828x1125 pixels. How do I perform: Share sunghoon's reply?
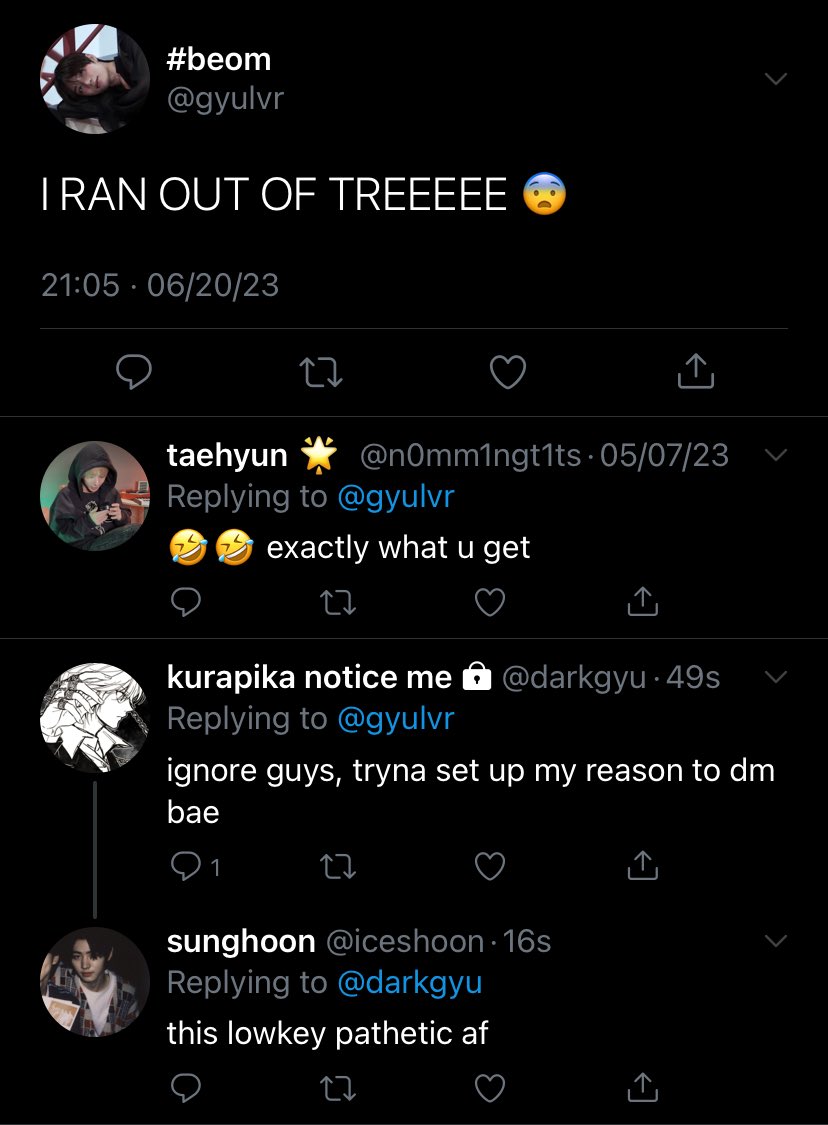642,1087
